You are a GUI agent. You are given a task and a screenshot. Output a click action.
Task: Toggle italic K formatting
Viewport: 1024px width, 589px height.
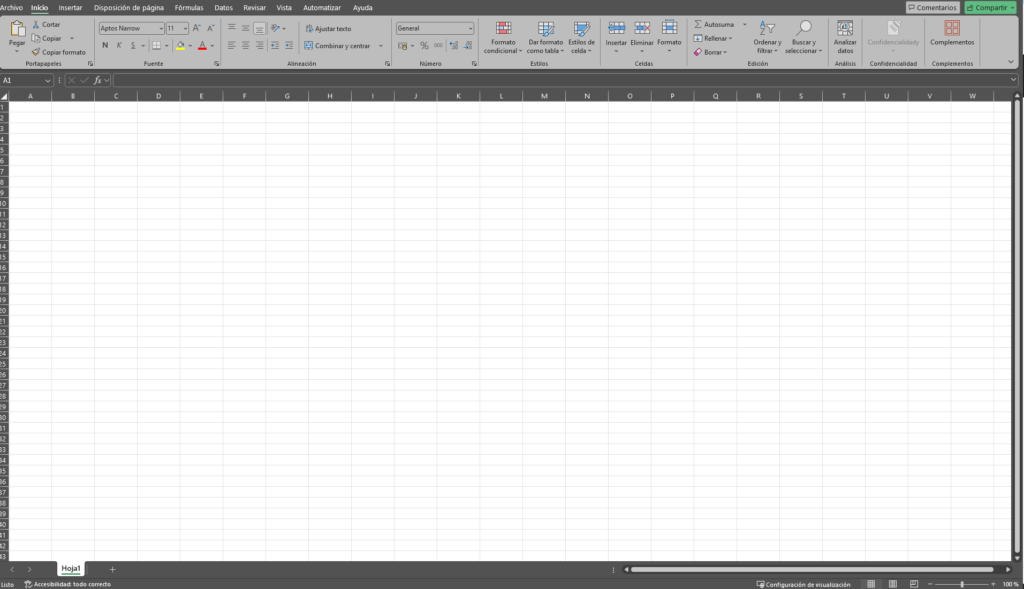[119, 46]
